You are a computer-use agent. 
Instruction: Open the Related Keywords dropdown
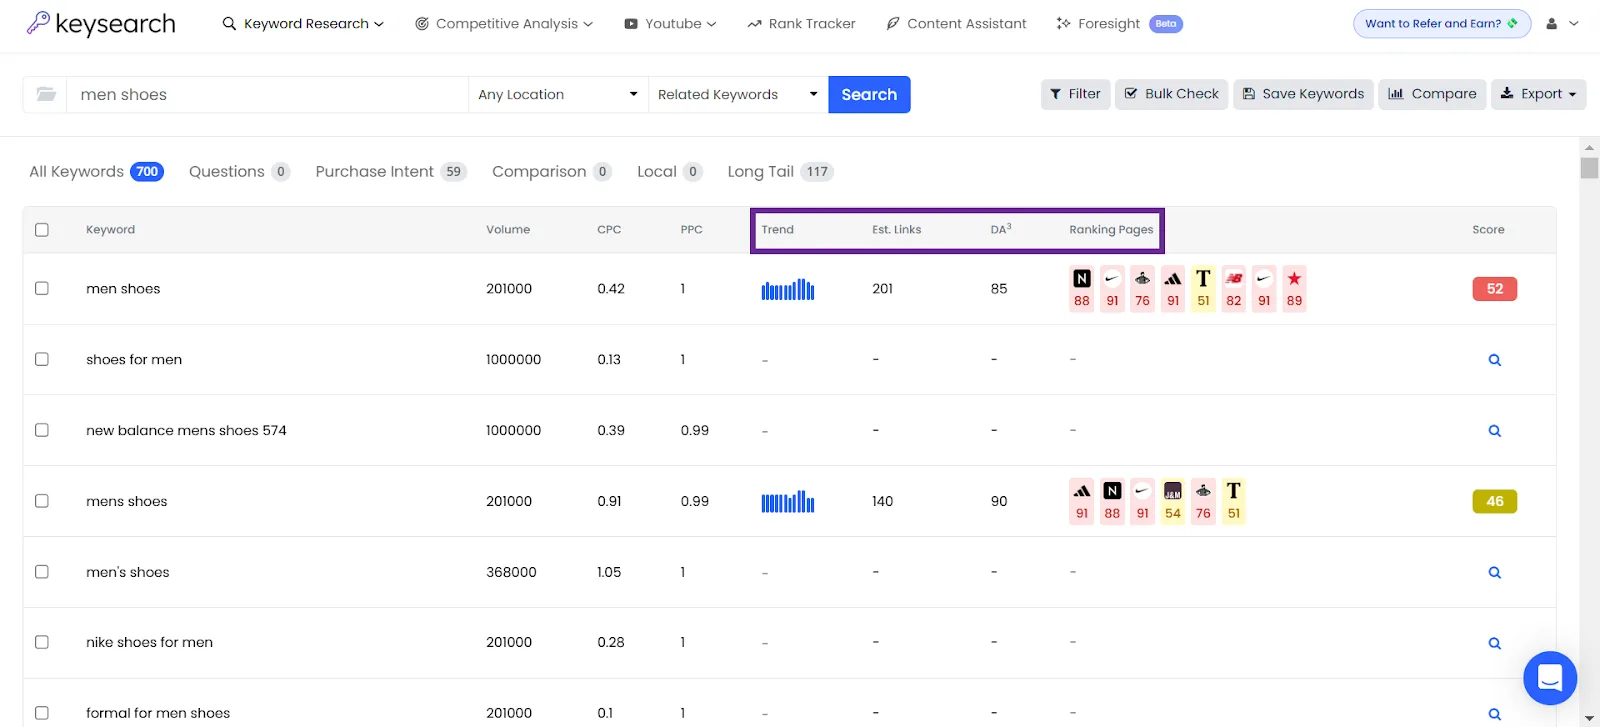[x=738, y=94]
